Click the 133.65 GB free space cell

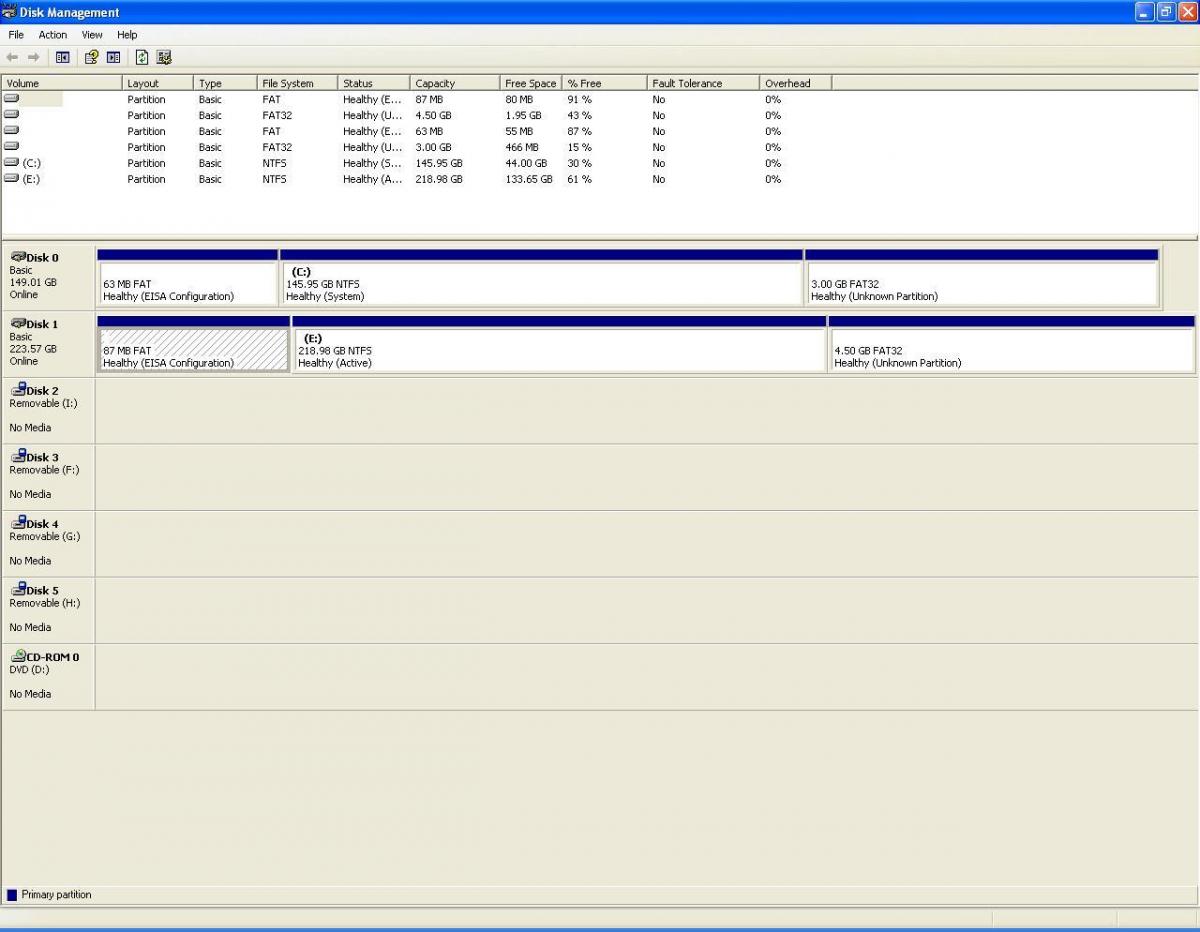(529, 179)
